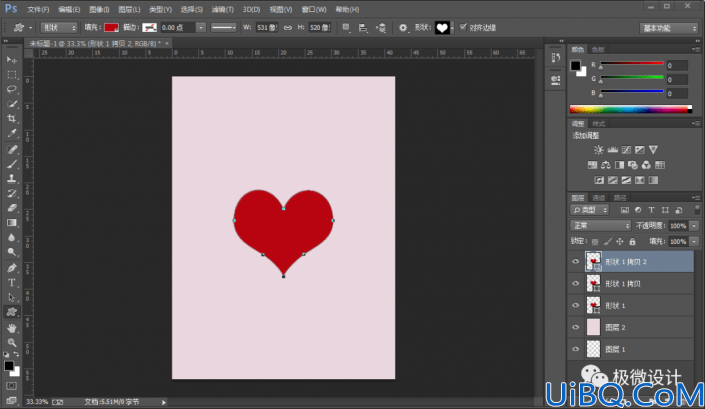
Task: Hide the 形状 1 layer
Action: (576, 305)
